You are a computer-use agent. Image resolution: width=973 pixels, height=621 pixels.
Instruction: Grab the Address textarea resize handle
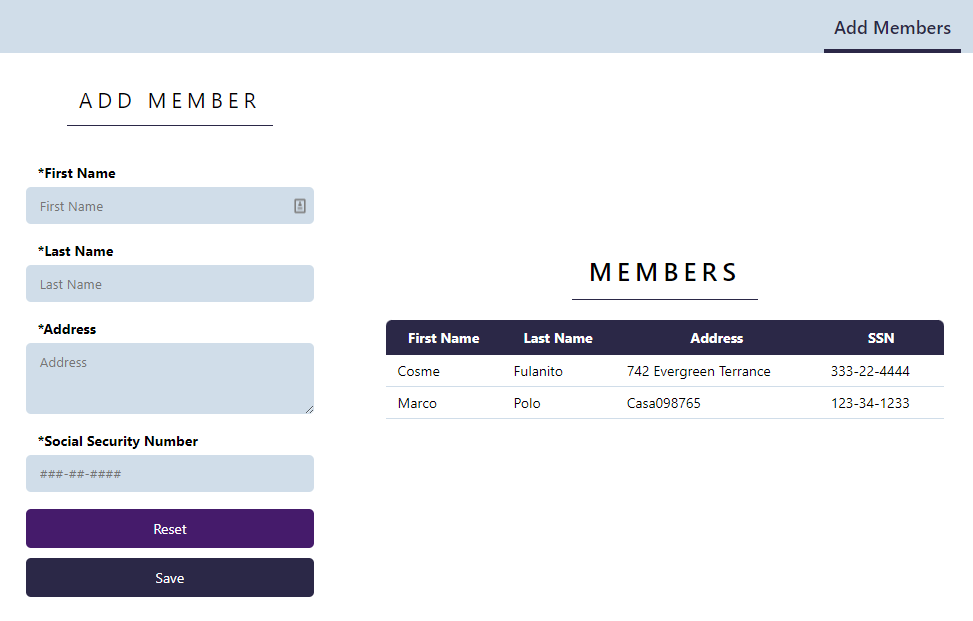(x=309, y=409)
